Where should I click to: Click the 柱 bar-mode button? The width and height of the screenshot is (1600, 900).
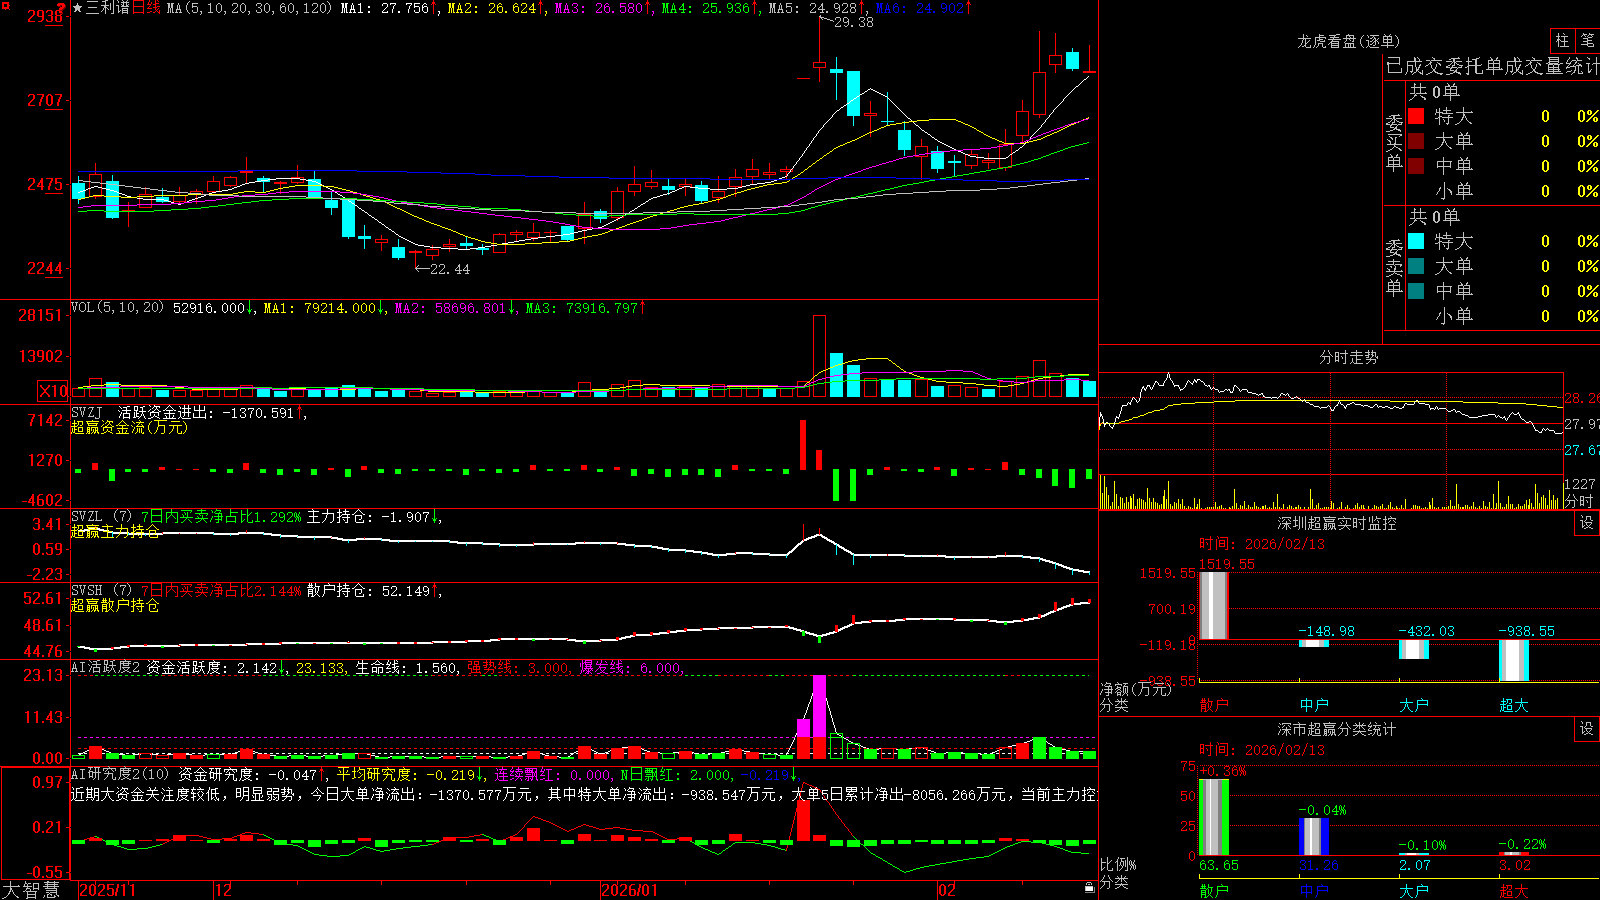[1562, 41]
